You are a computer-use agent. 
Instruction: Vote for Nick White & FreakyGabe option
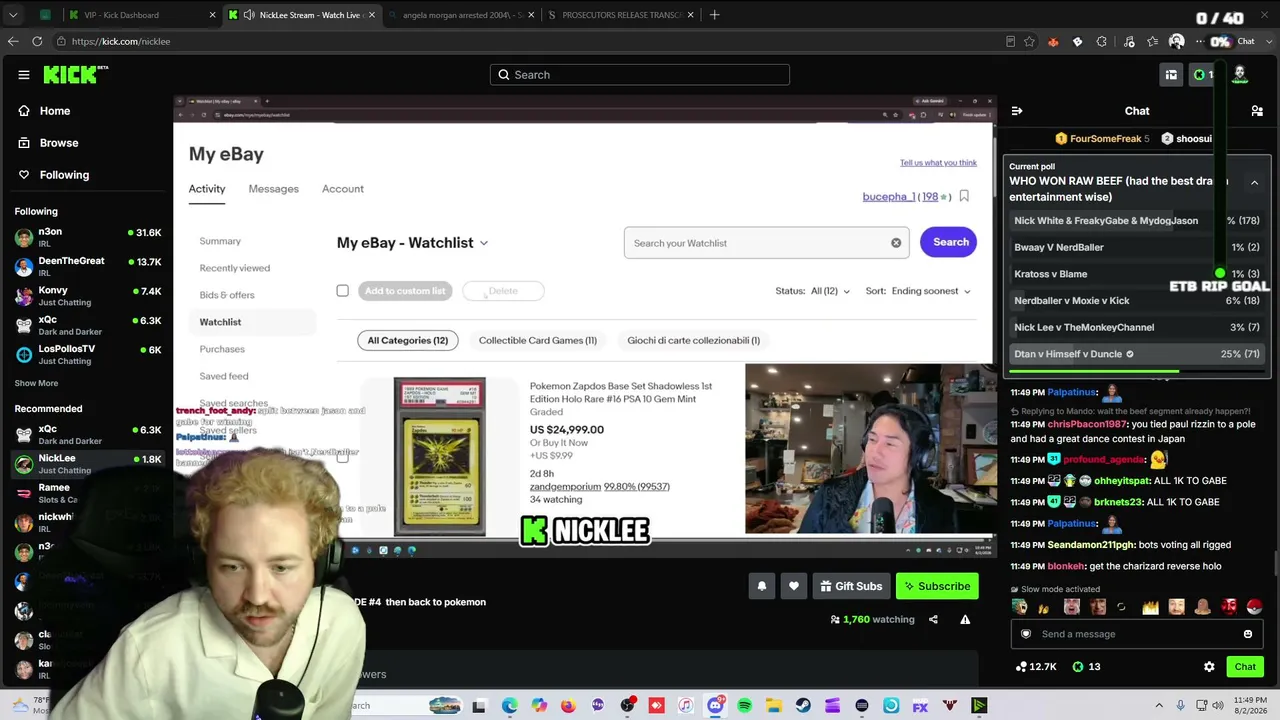(1137, 220)
